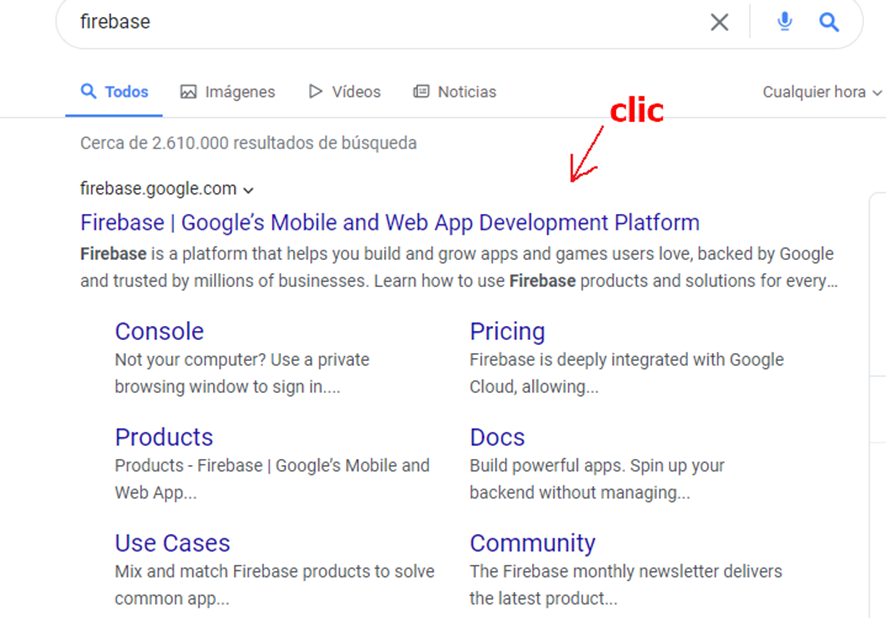The height and width of the screenshot is (618, 886).
Task: Click 'Firebase is deeply integrated with Google' description
Action: click(627, 373)
